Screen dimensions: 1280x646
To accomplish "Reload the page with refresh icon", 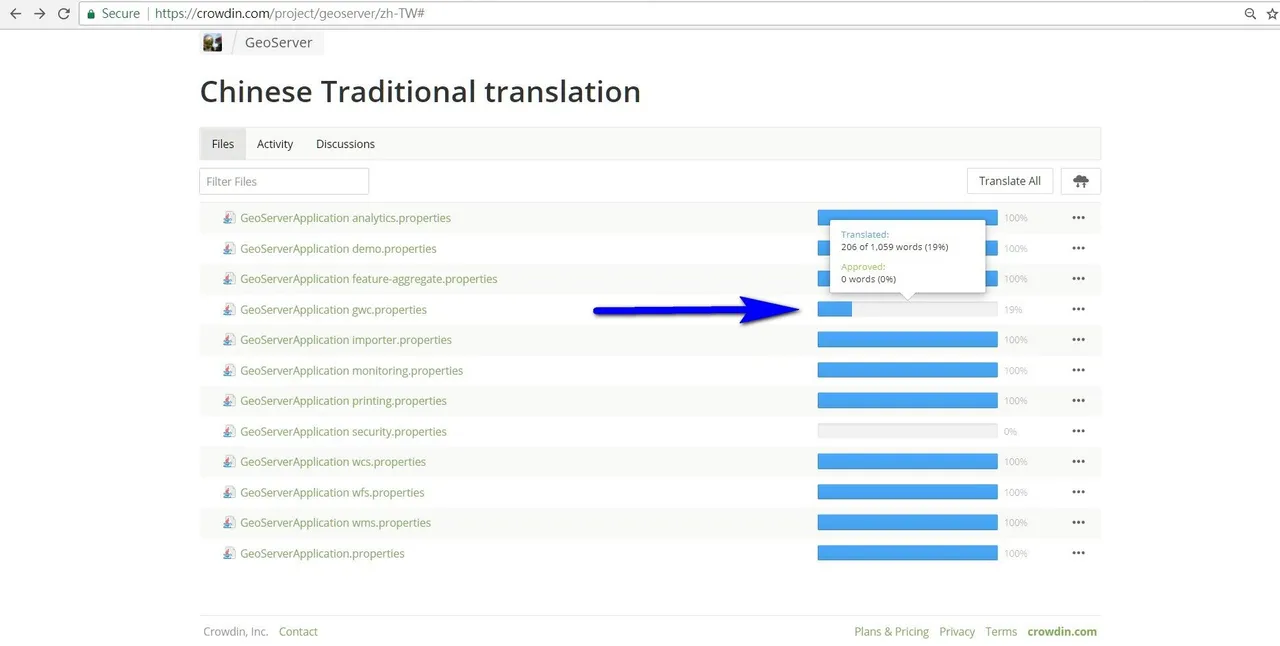I will [64, 14].
